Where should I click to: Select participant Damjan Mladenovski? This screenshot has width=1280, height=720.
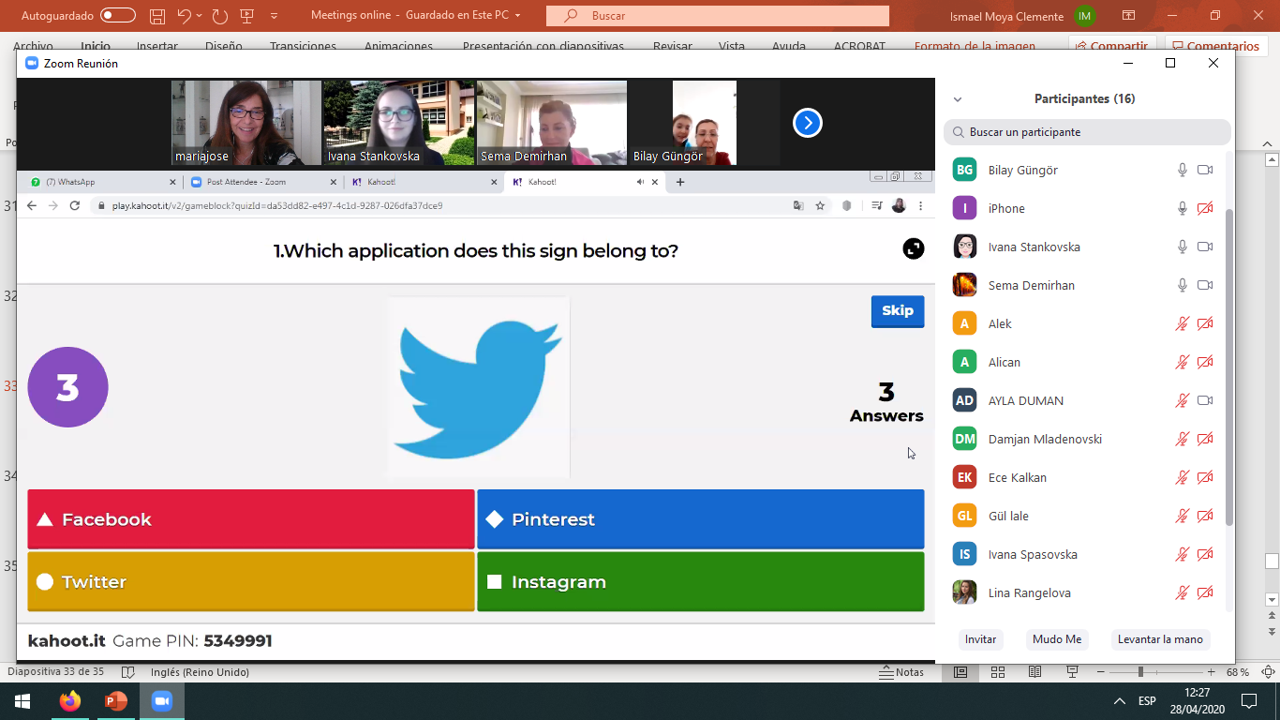1084,439
